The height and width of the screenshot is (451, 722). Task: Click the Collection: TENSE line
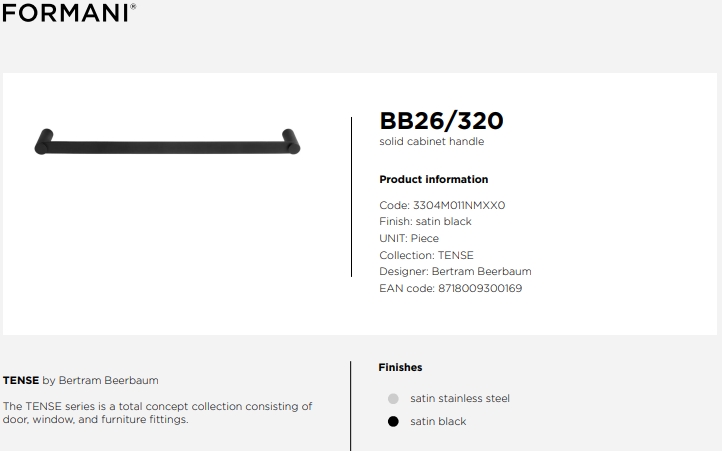click(x=426, y=255)
